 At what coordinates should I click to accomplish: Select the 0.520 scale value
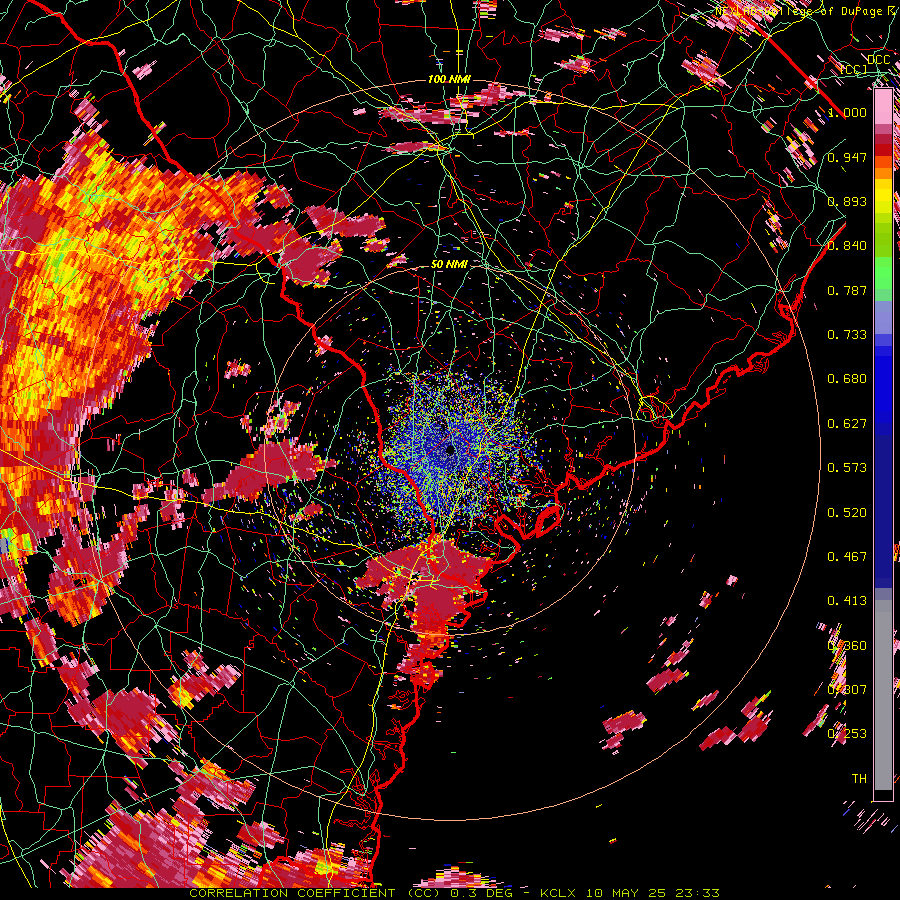[847, 513]
